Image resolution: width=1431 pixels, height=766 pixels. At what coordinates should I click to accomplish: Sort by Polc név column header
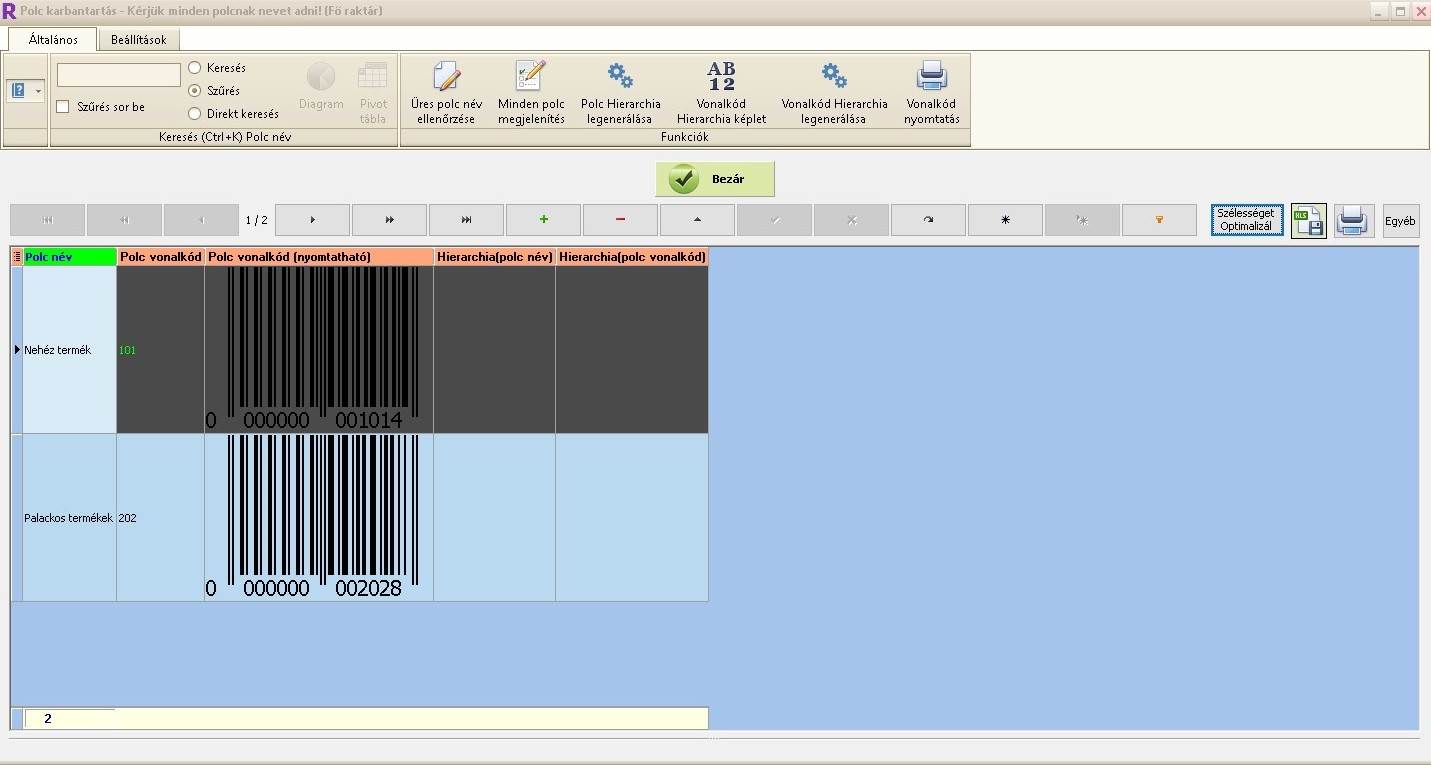point(70,257)
